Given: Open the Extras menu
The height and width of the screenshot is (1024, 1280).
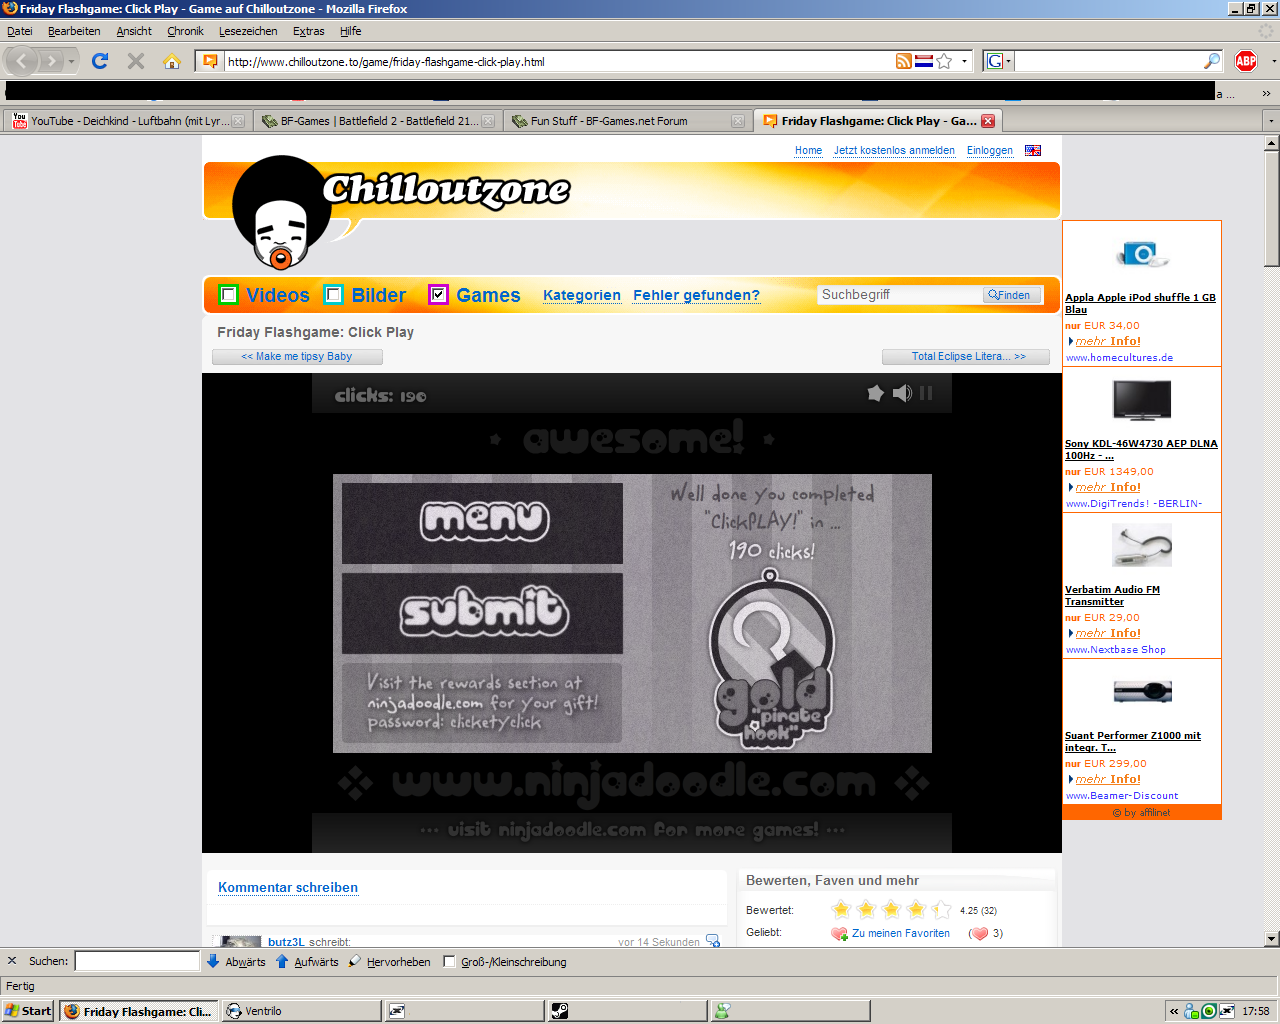Looking at the screenshot, I should (x=308, y=31).
